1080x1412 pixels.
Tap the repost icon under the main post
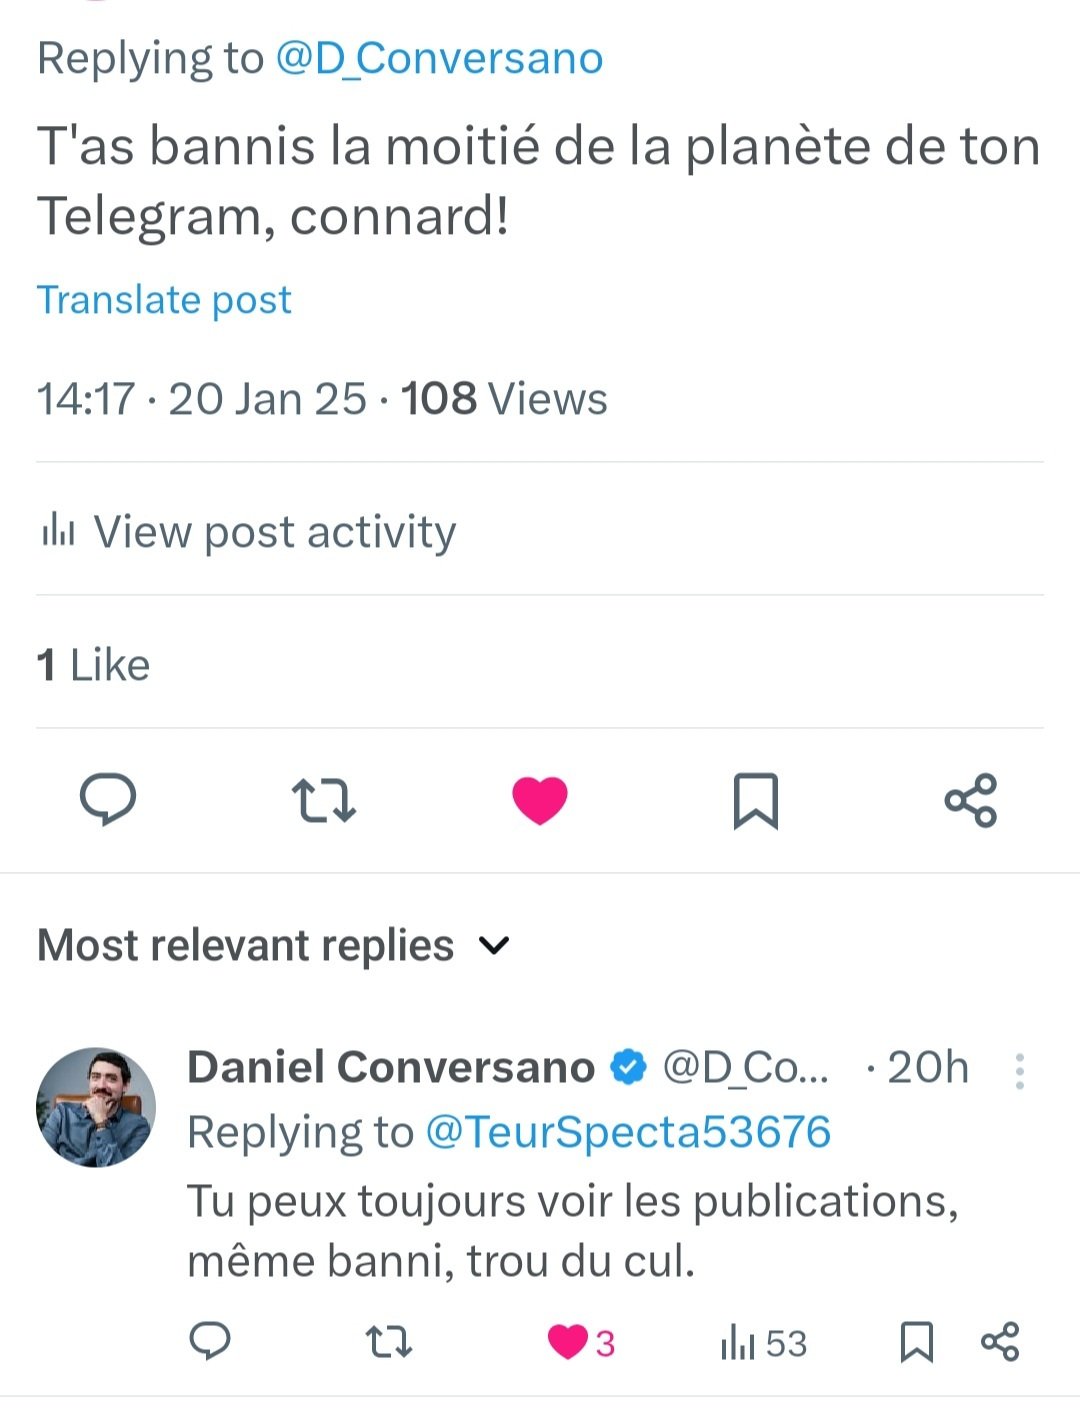323,801
